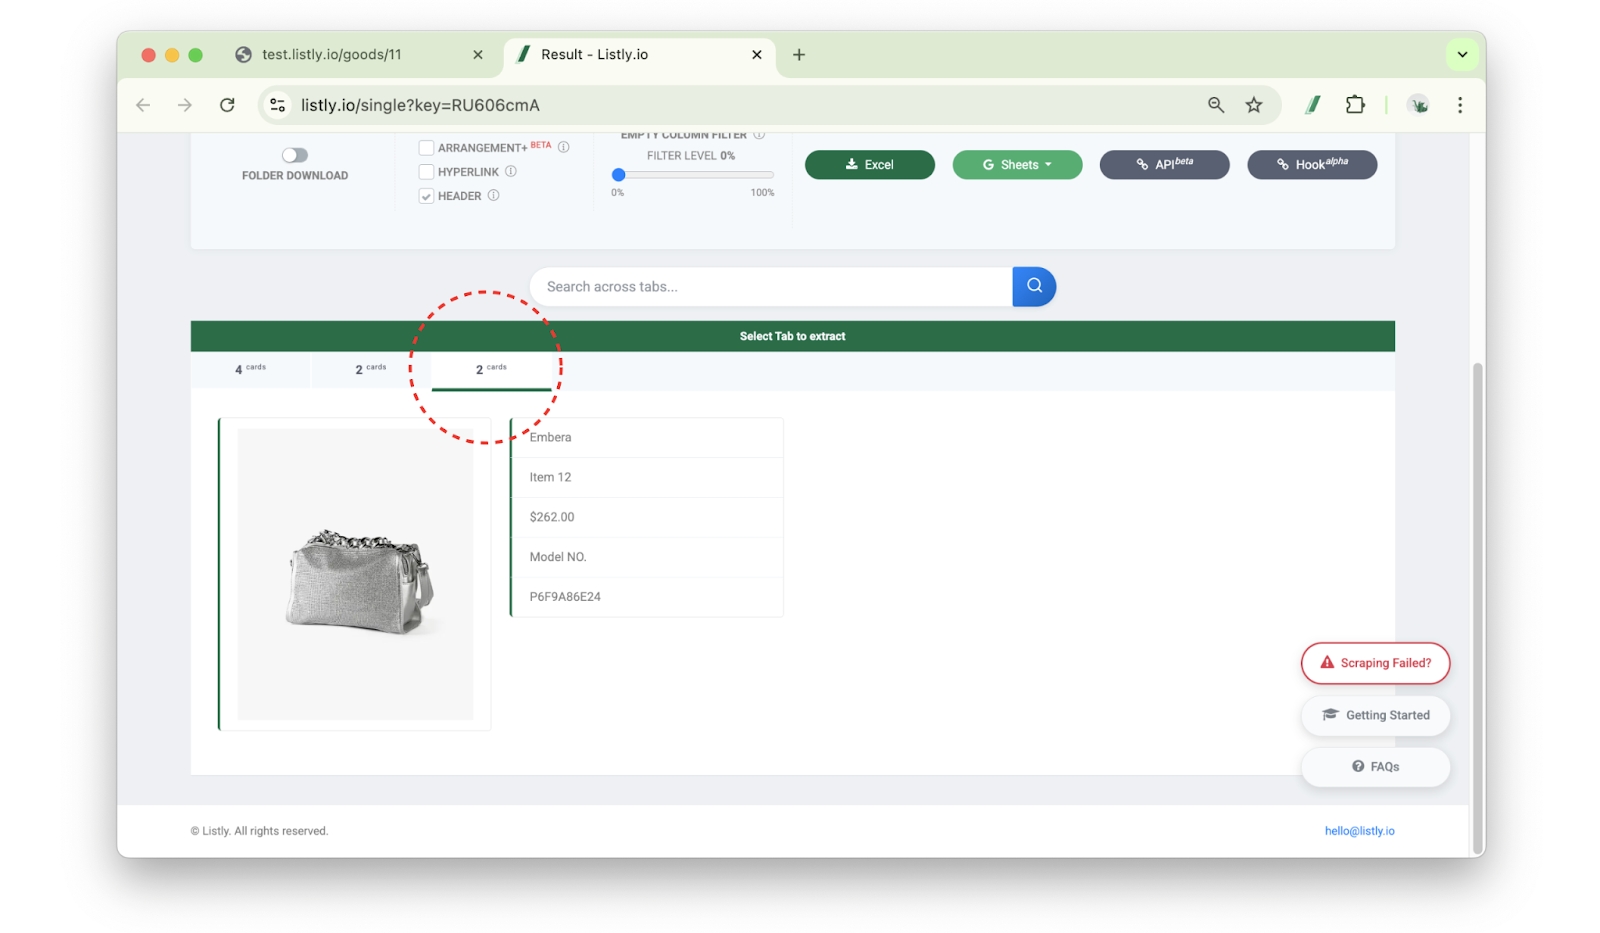Uncheck the HEADER checkbox
This screenshot has height=933, width=1600.
(x=426, y=196)
